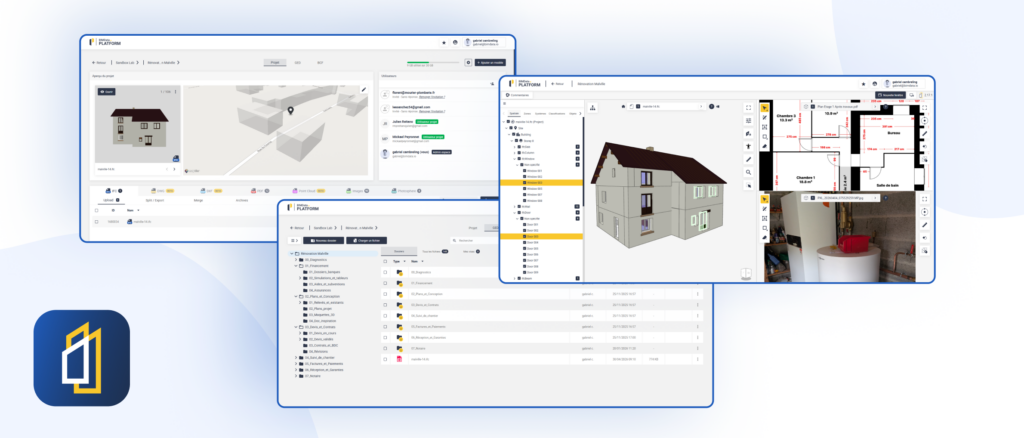
Task: Tick the maiville model row checkbox in project window
Action: point(97,221)
